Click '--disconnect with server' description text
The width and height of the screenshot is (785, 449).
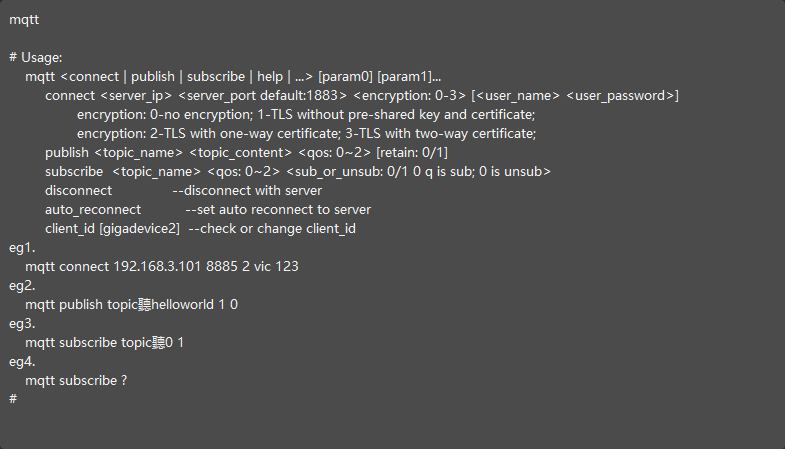tap(247, 191)
